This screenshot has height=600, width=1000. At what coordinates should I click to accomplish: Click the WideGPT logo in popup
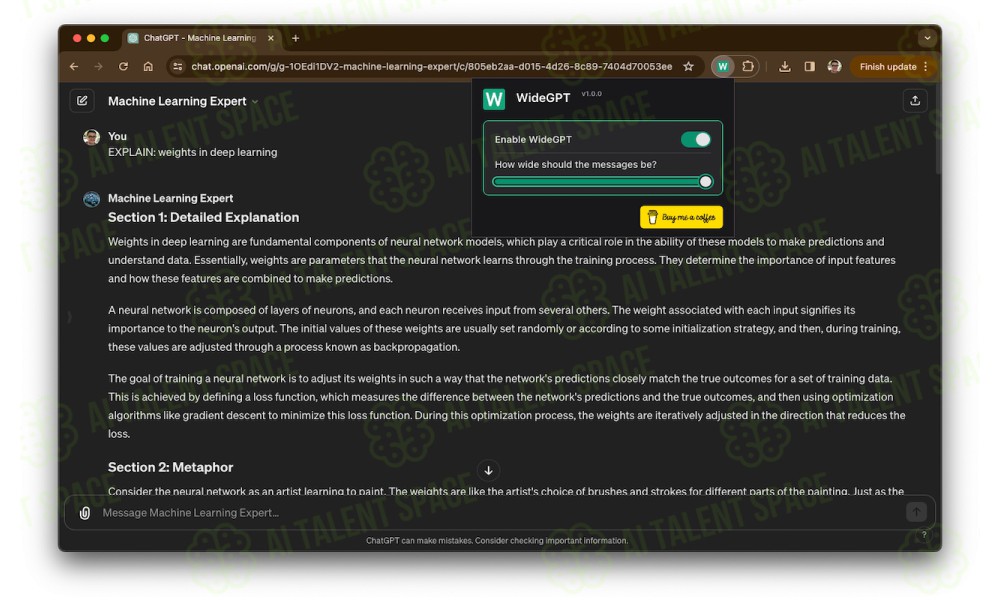(494, 99)
